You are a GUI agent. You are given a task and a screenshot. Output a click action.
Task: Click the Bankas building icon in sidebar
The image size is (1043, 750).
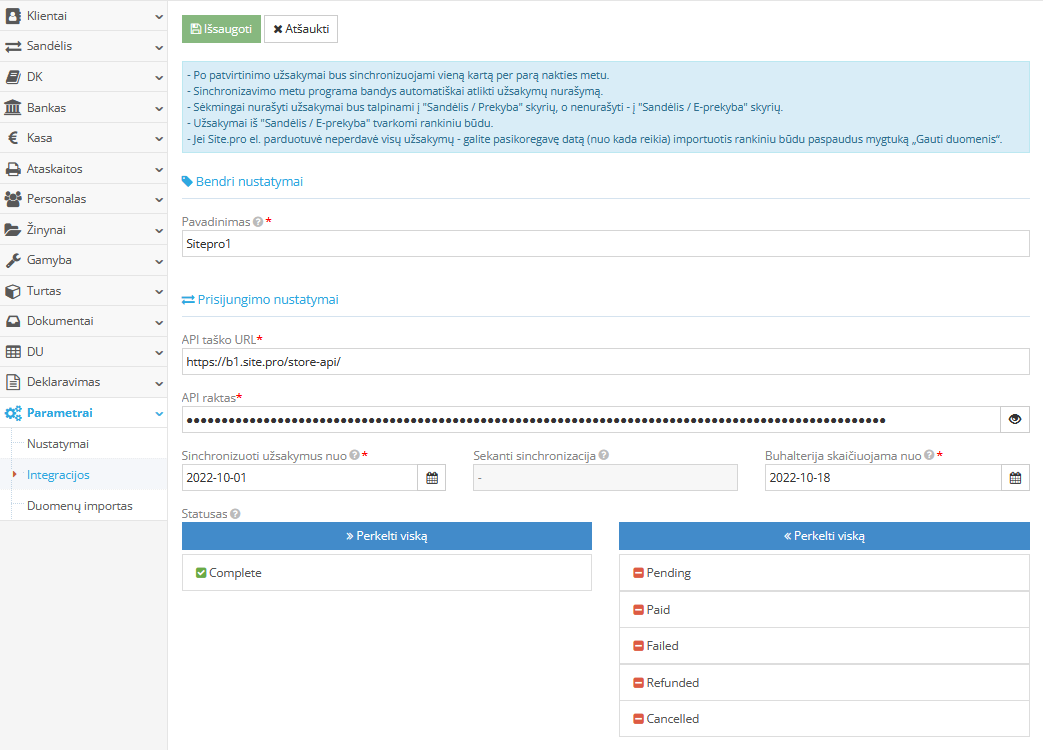[x=13, y=107]
